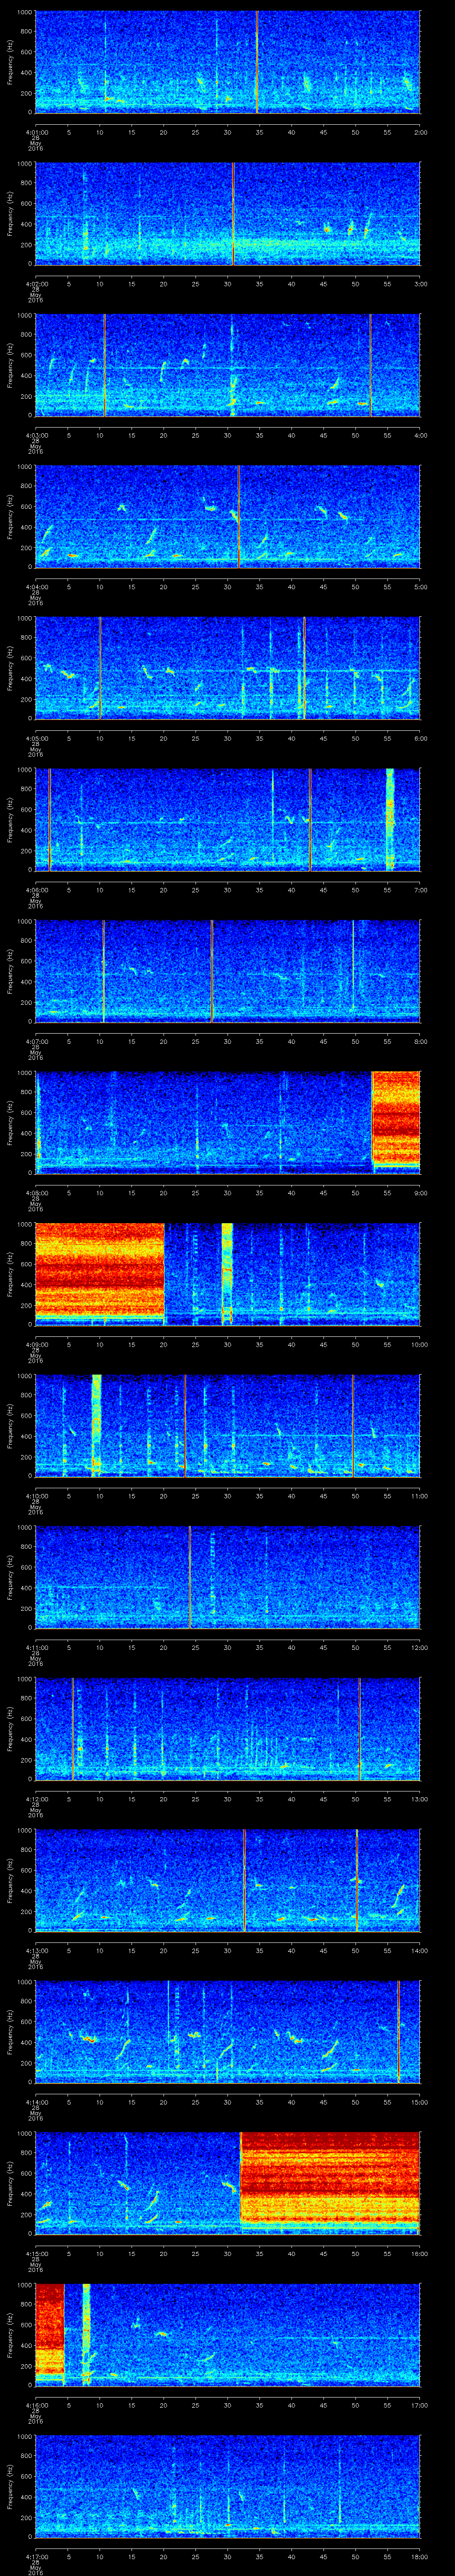Select the spectrogram panel starting at 4:12:00
Viewport: 455px width, 2576px height.
click(x=227, y=1729)
